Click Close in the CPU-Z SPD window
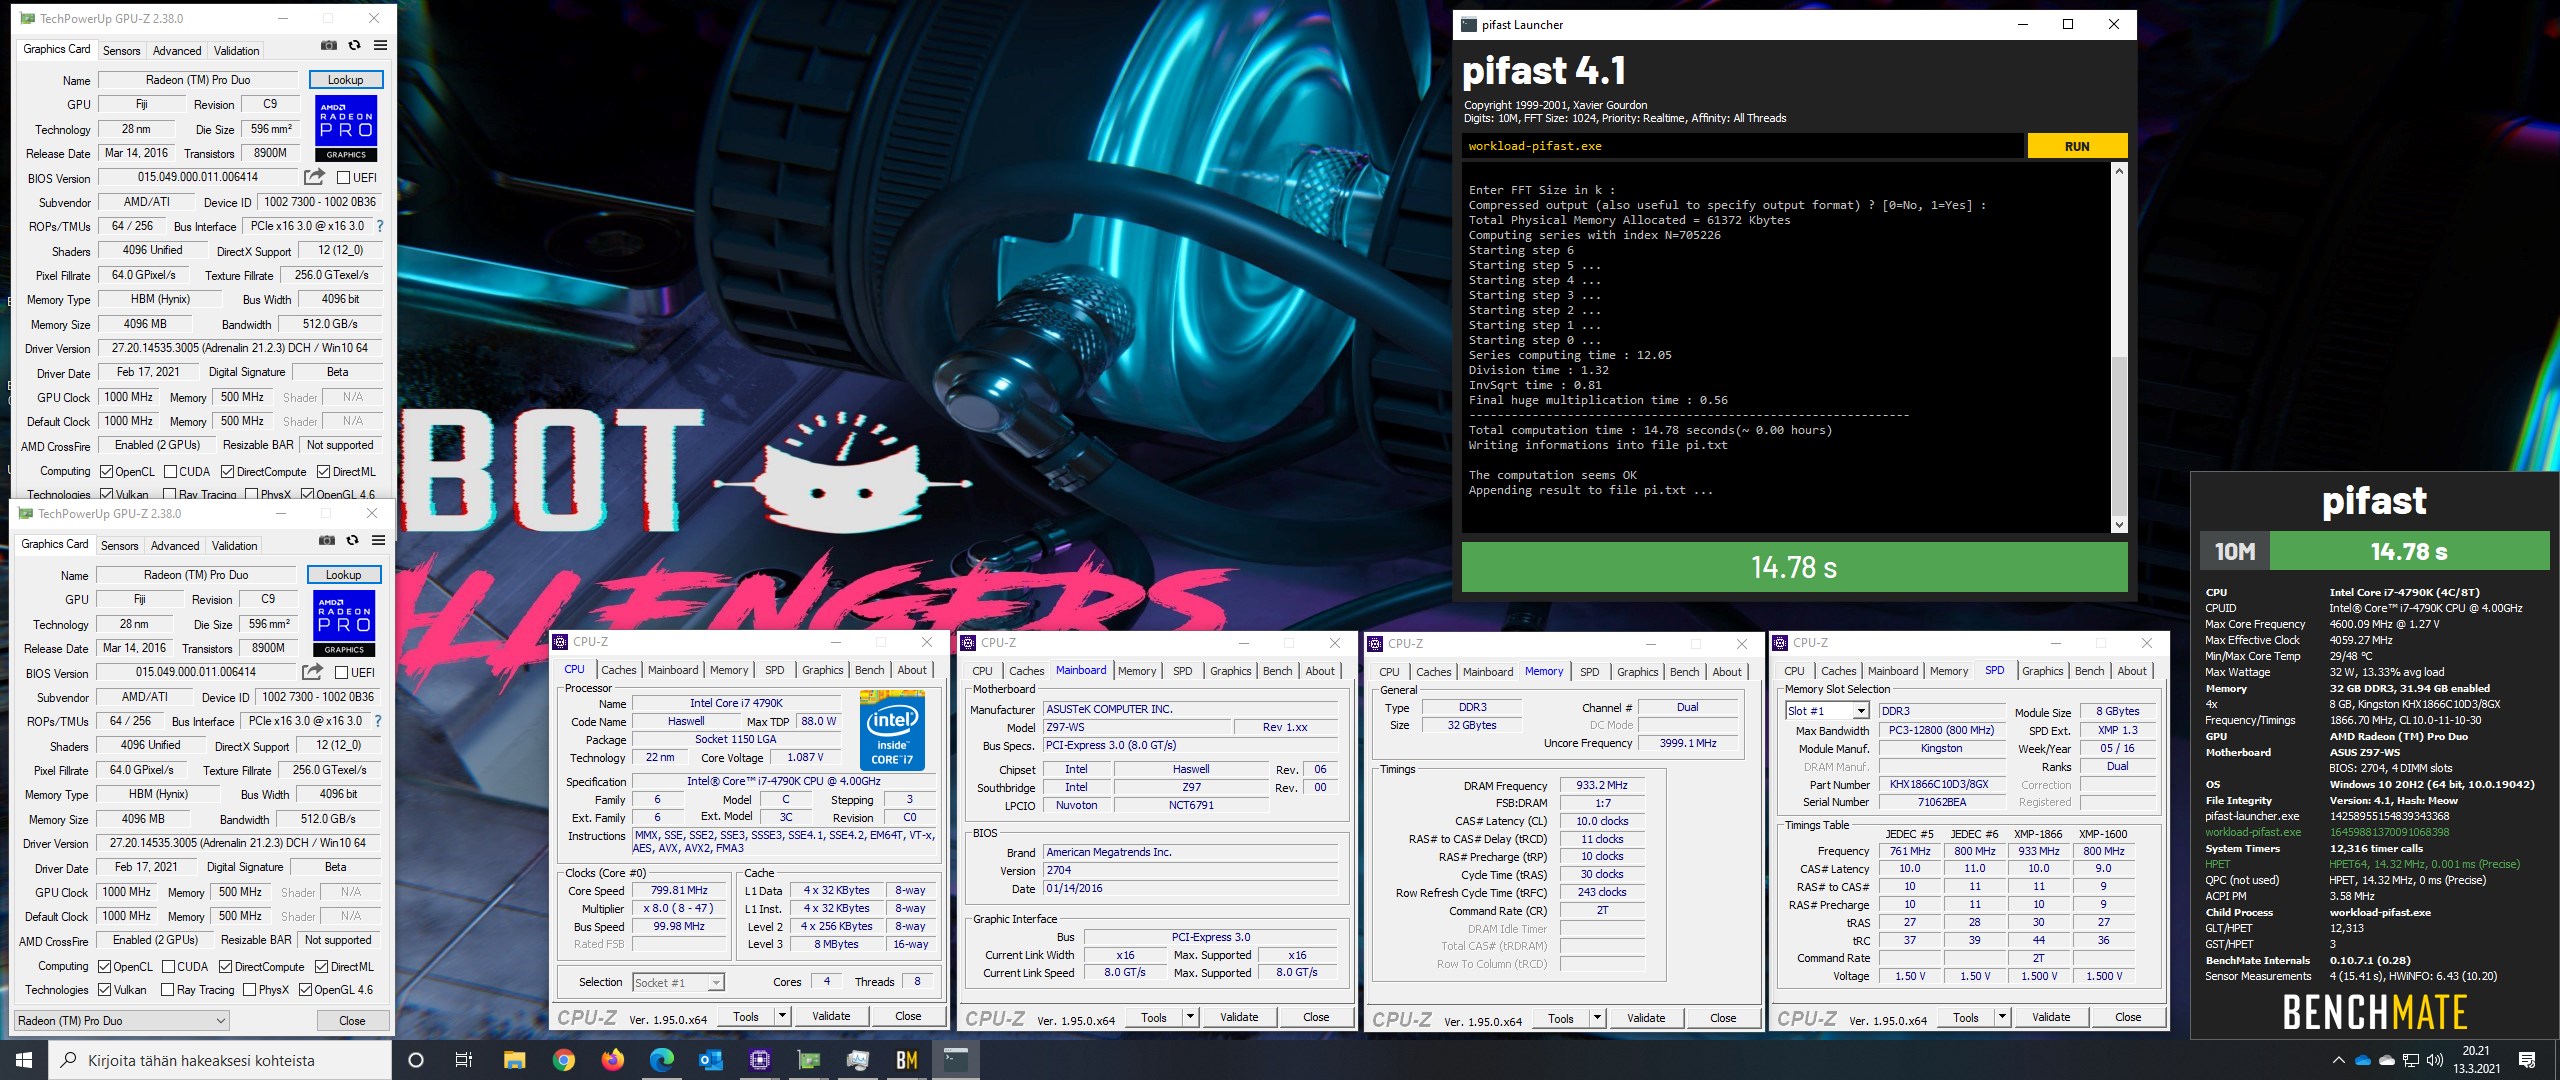The image size is (2560, 1080). click(2128, 1017)
